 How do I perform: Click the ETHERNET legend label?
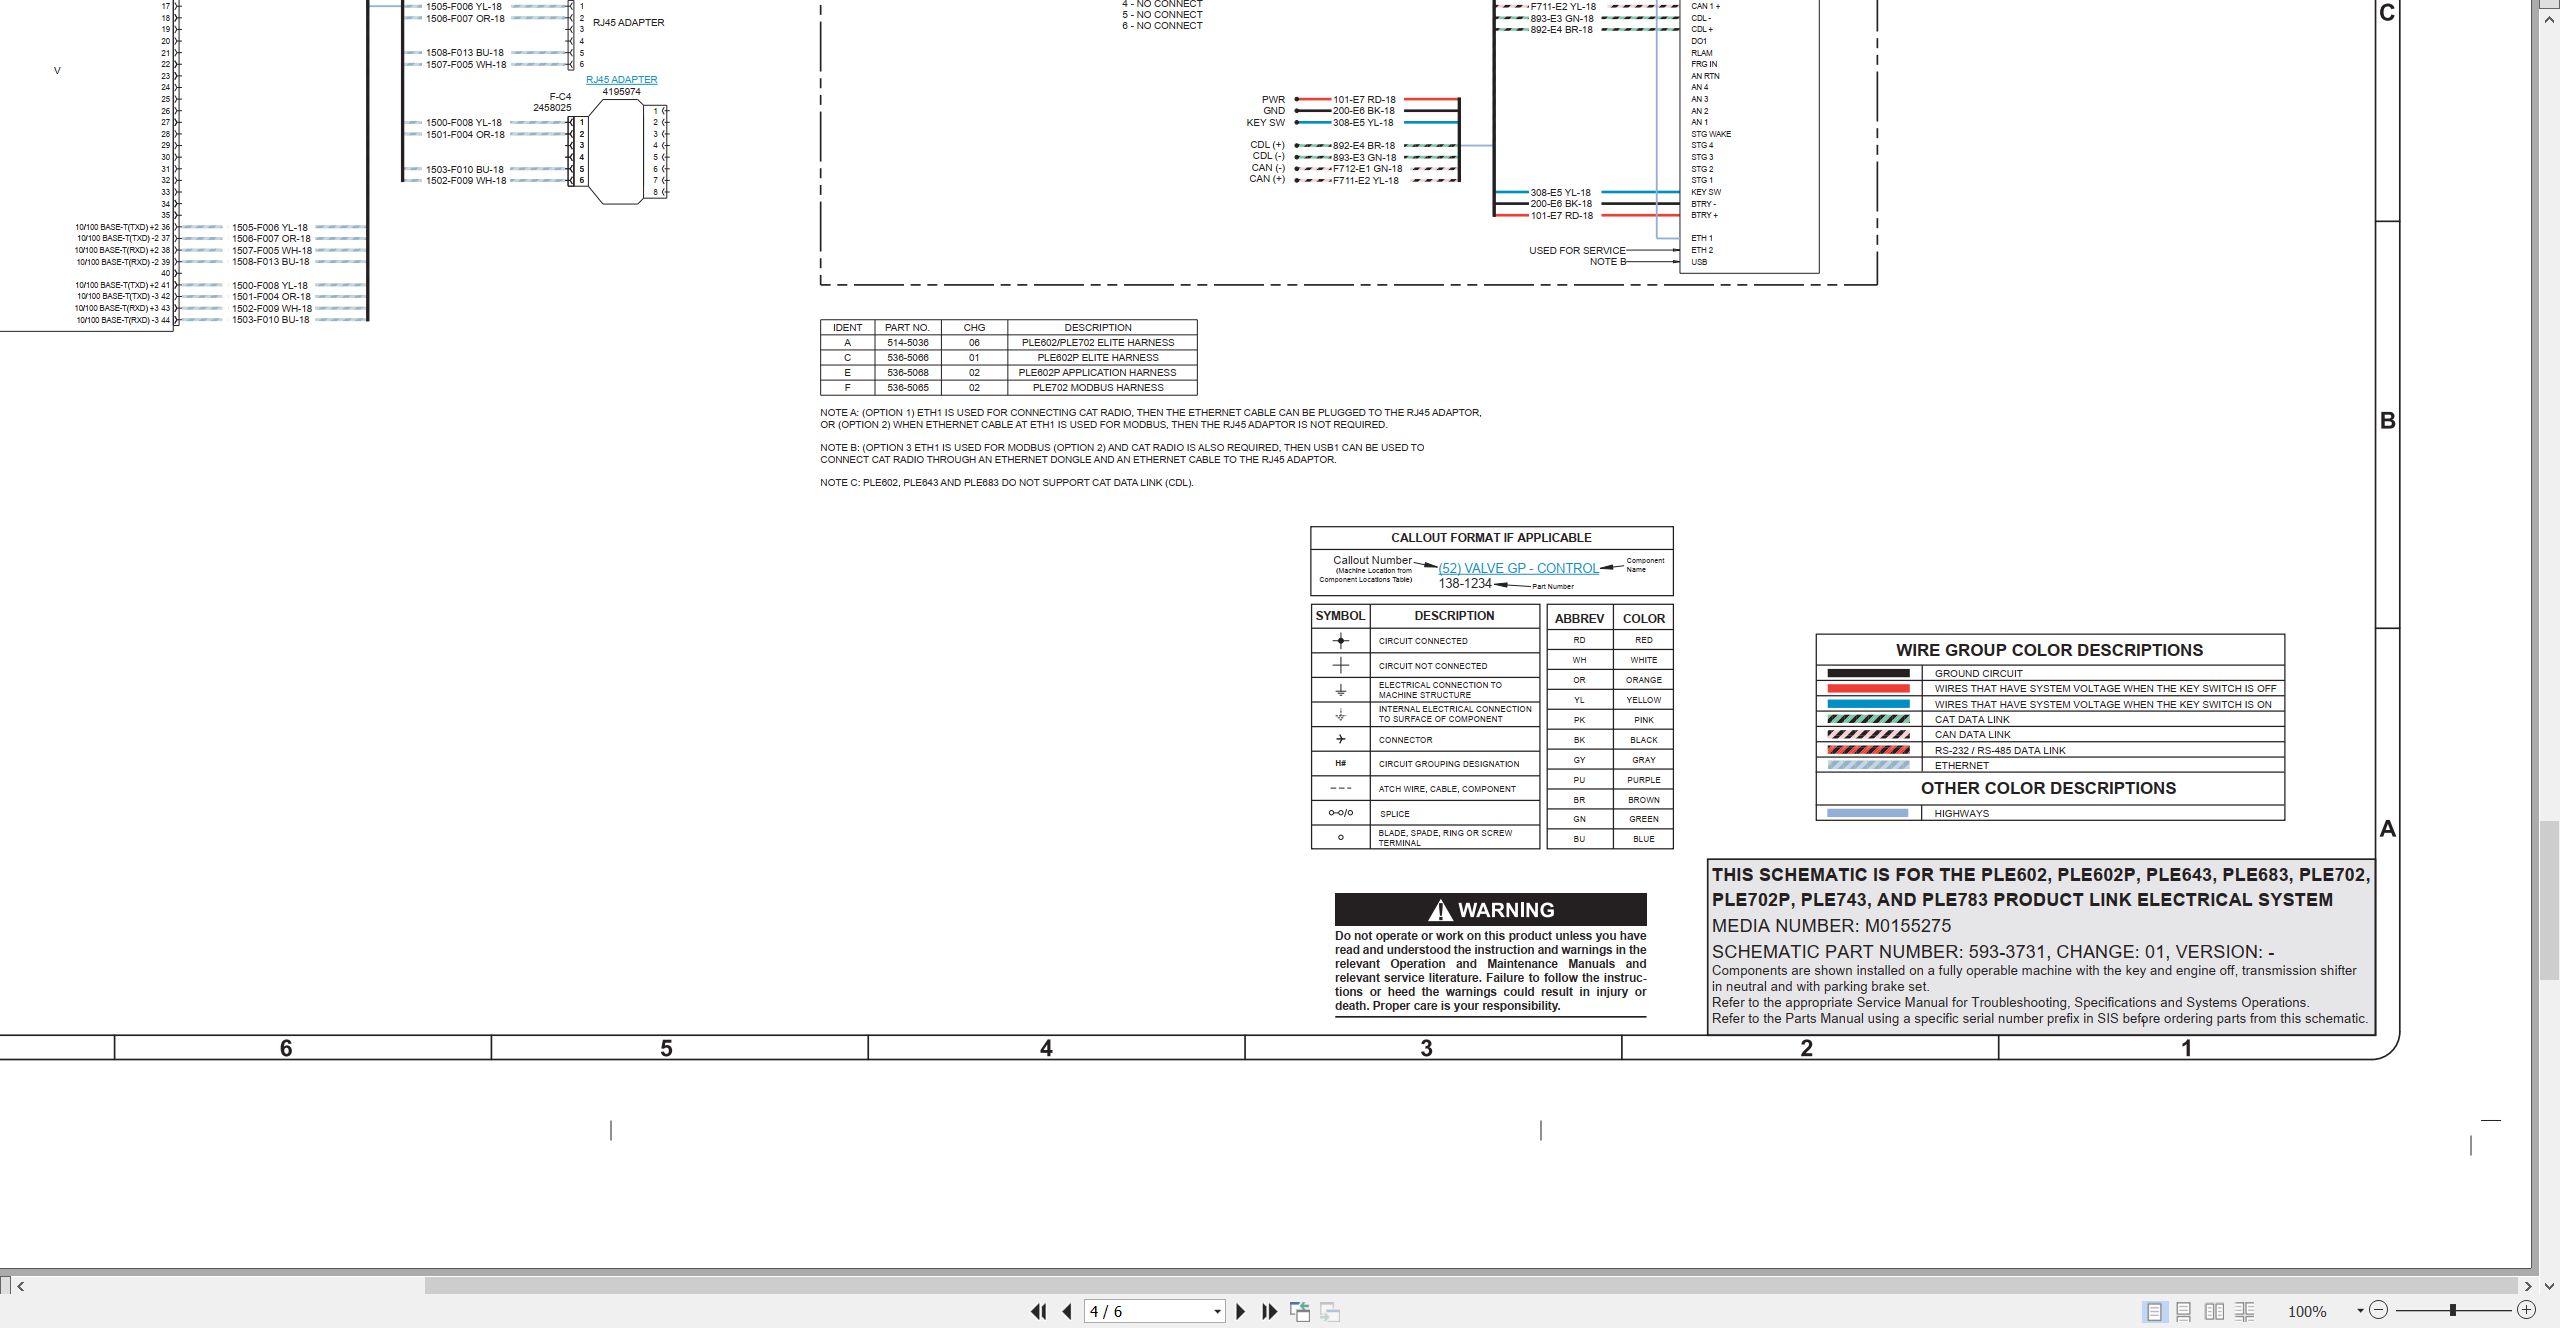click(x=1962, y=766)
